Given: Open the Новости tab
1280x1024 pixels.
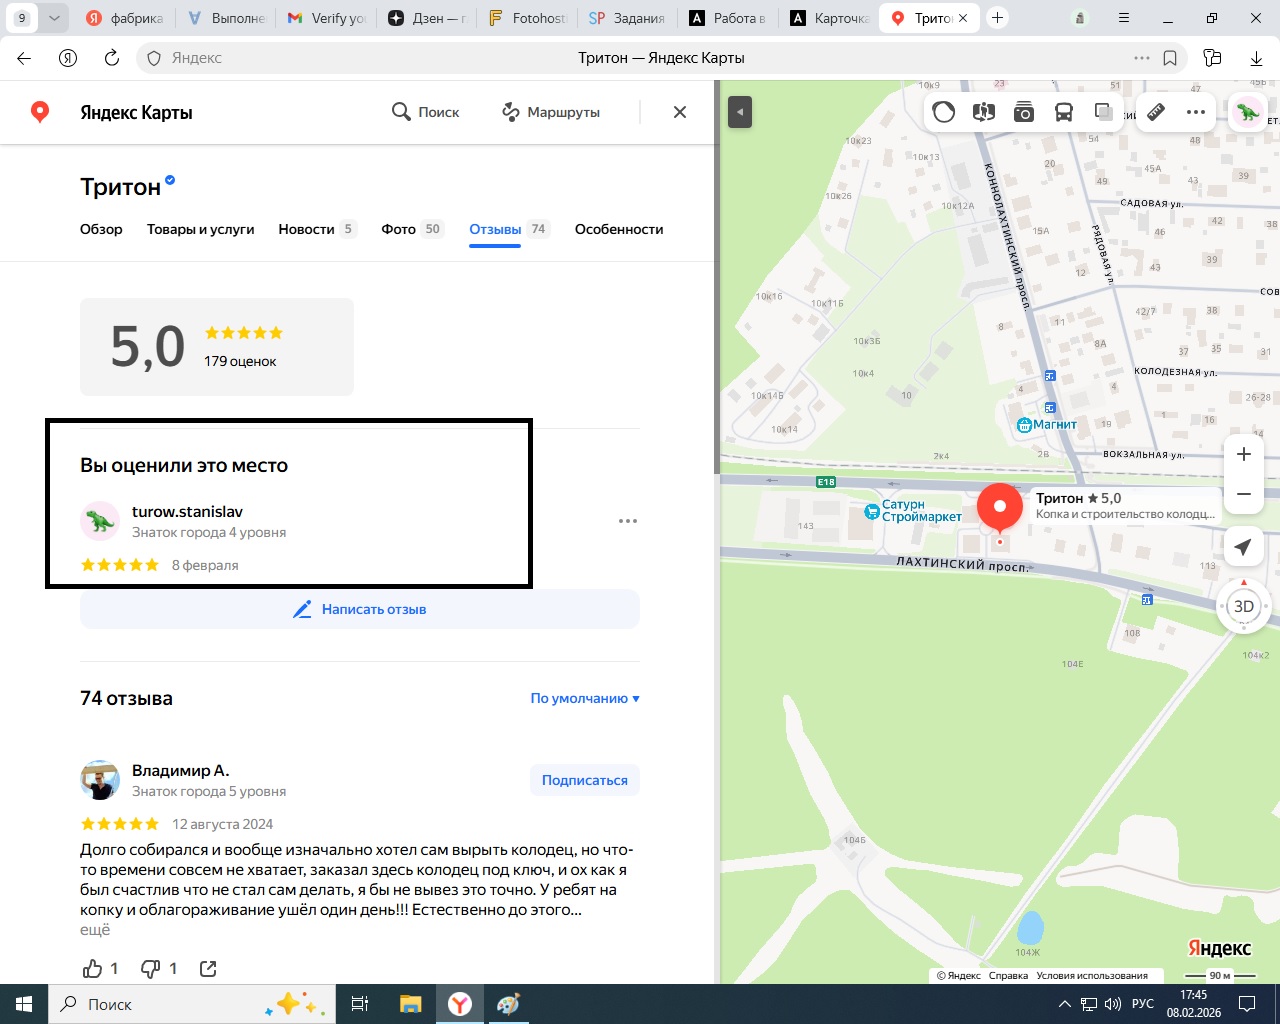Looking at the screenshot, I should point(317,229).
